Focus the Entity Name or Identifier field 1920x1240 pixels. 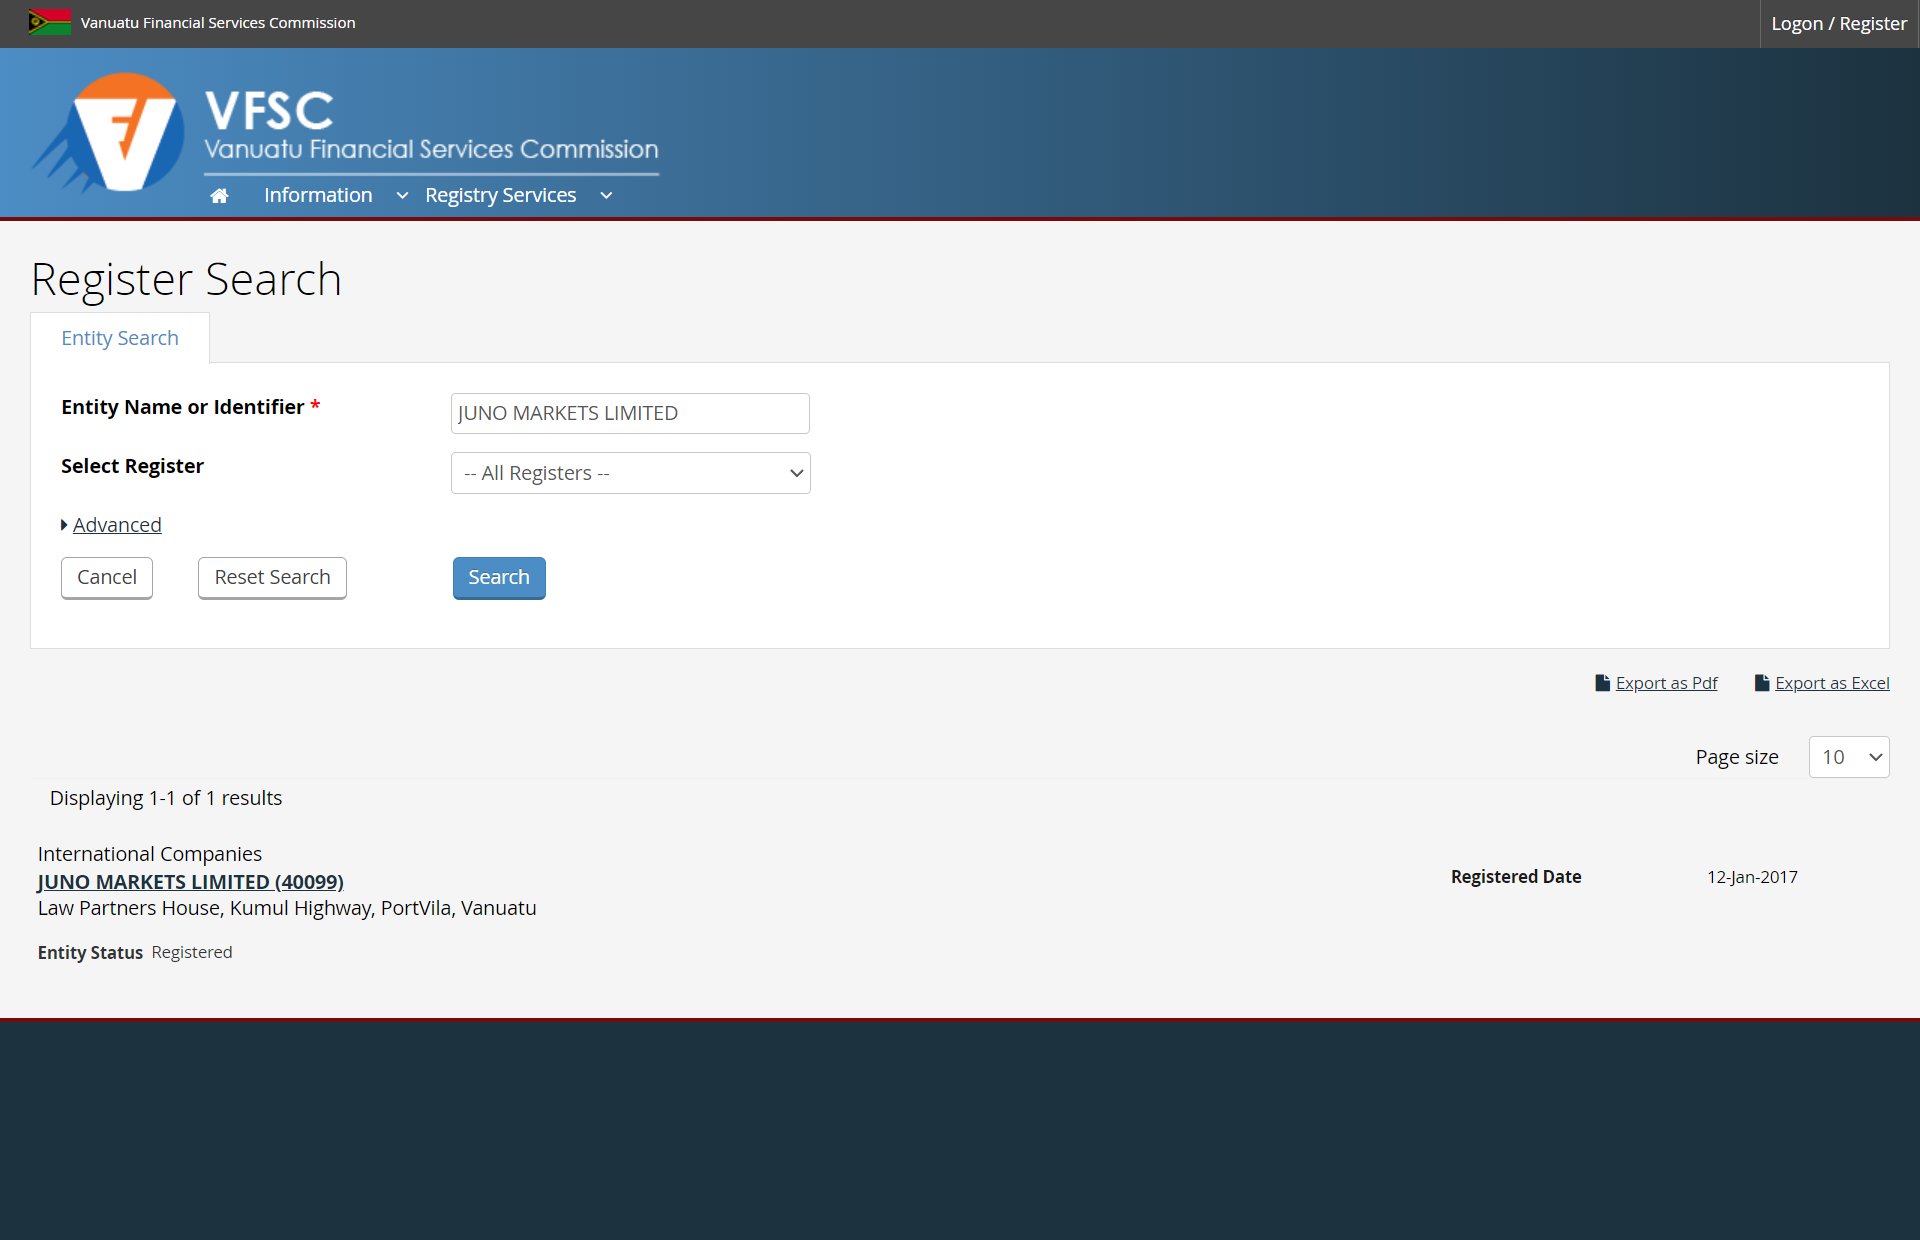[630, 413]
